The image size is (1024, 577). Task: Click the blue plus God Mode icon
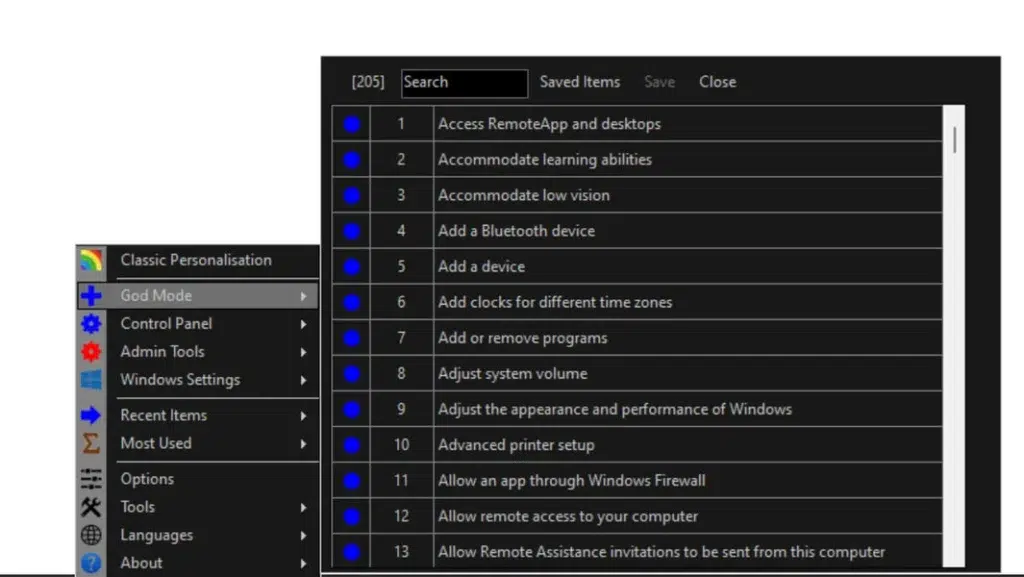pyautogui.click(x=91, y=296)
